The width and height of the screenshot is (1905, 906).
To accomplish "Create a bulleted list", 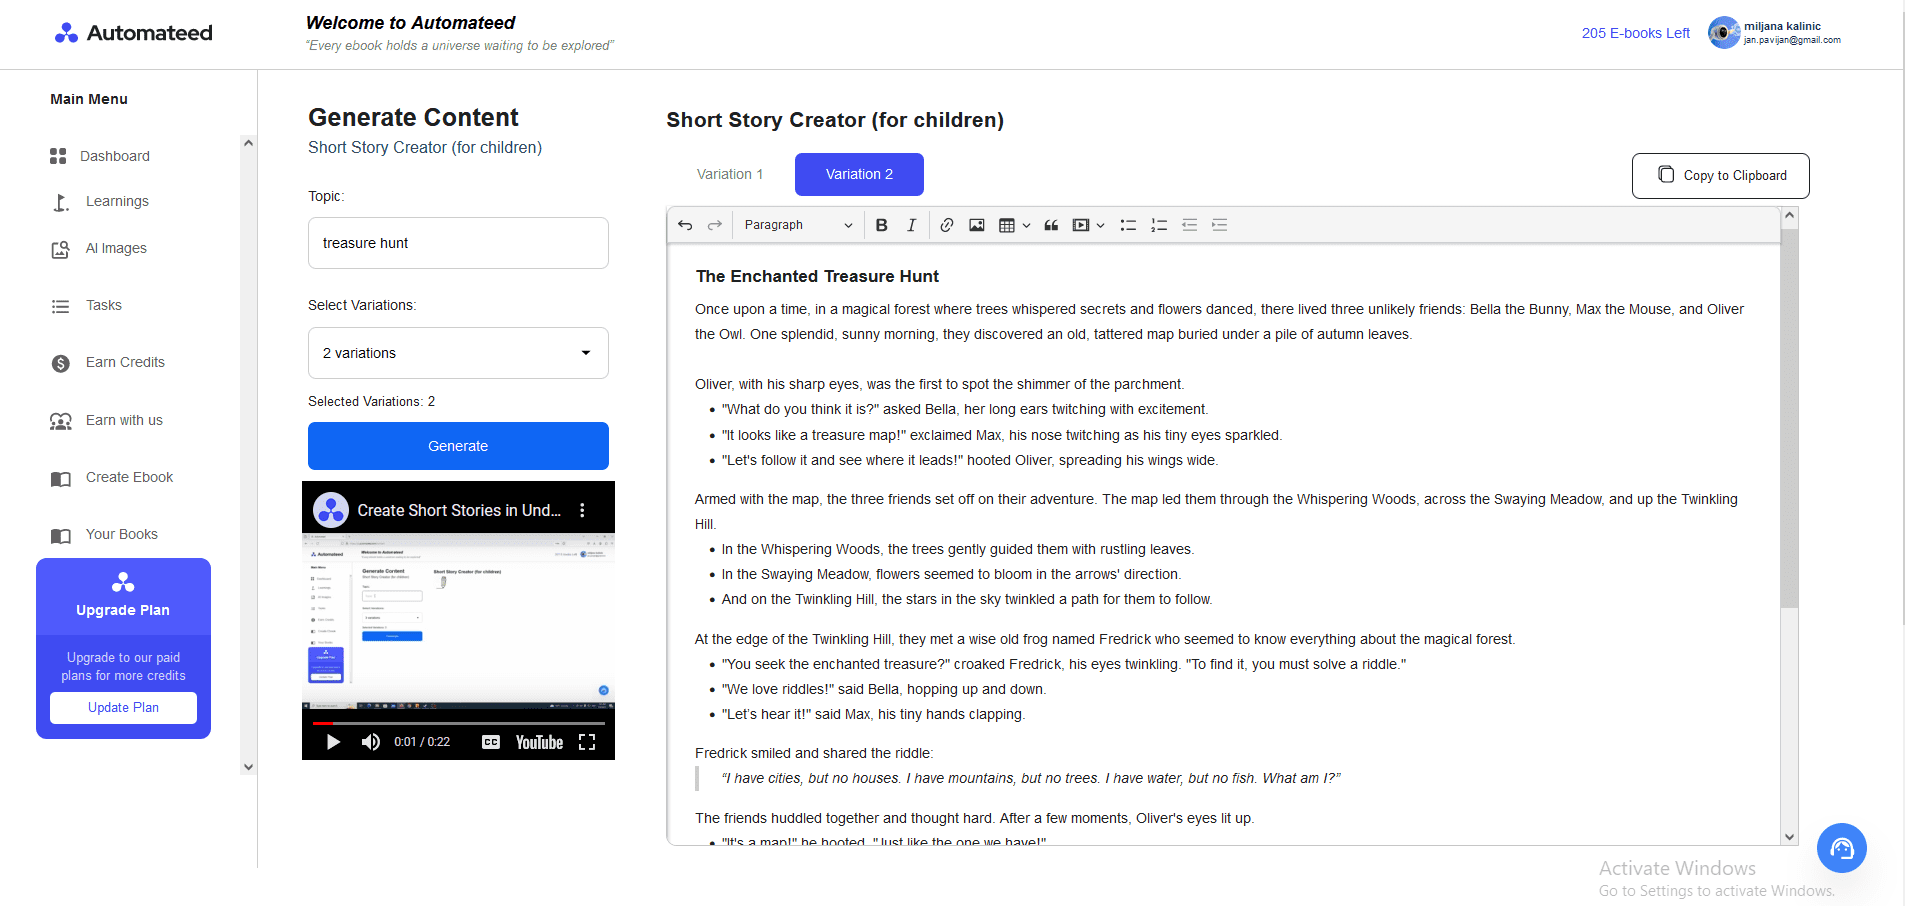I will tap(1128, 225).
